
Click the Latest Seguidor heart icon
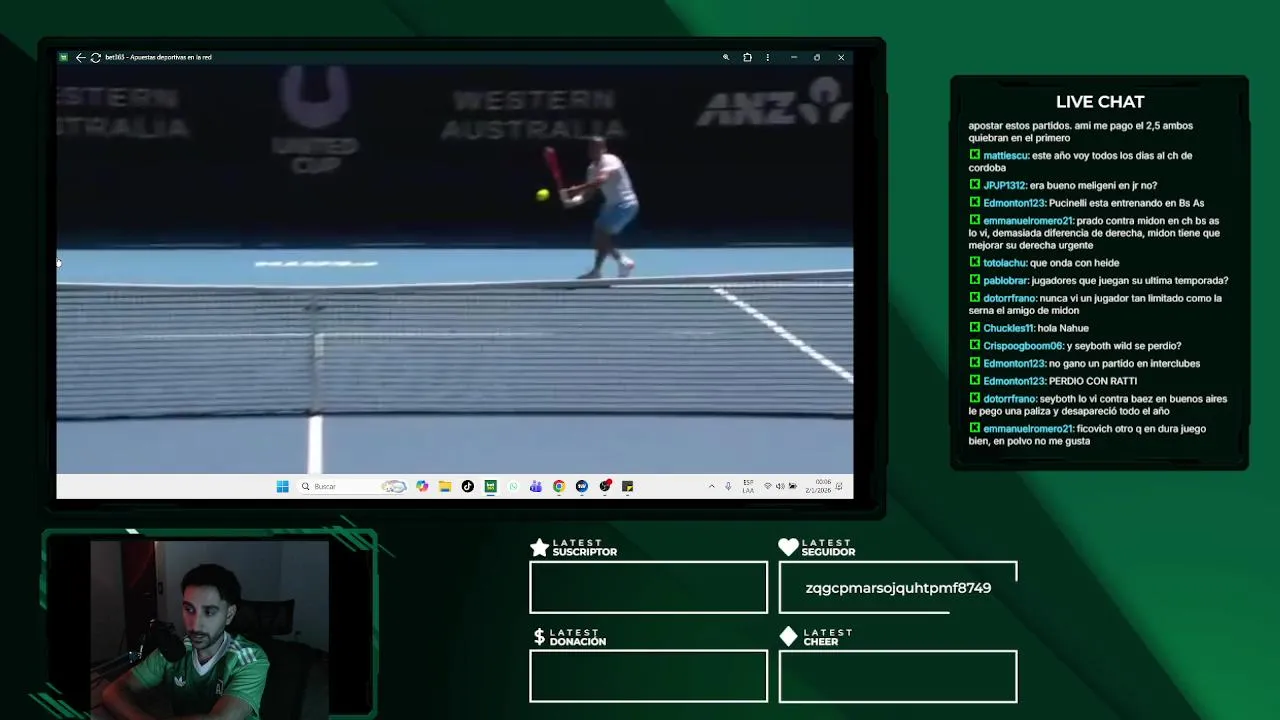[788, 547]
